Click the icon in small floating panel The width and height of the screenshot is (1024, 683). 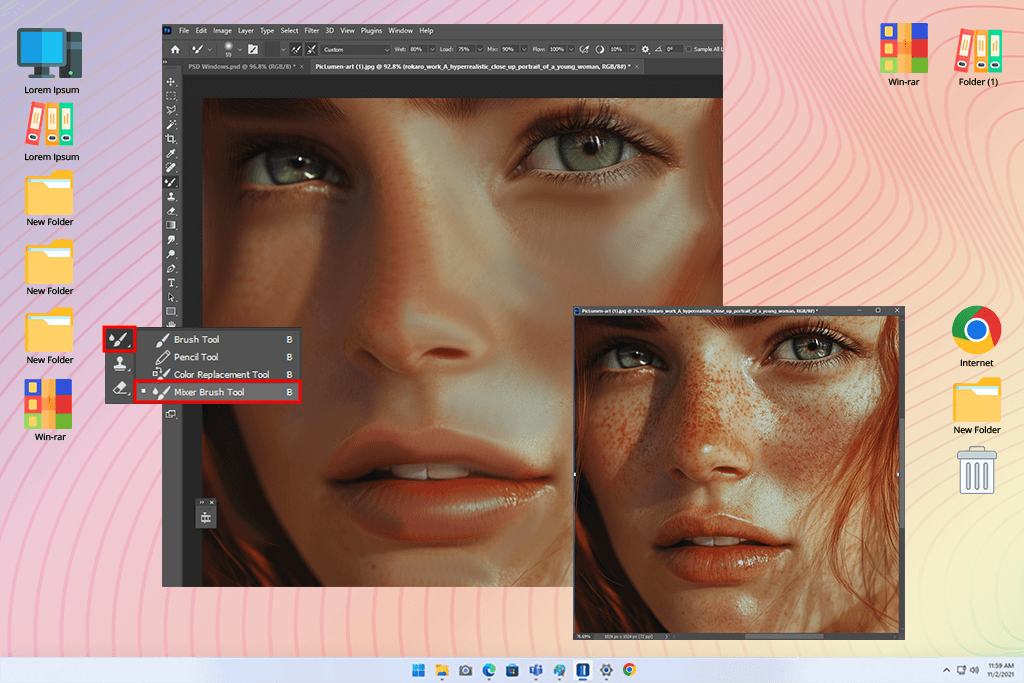(x=206, y=518)
